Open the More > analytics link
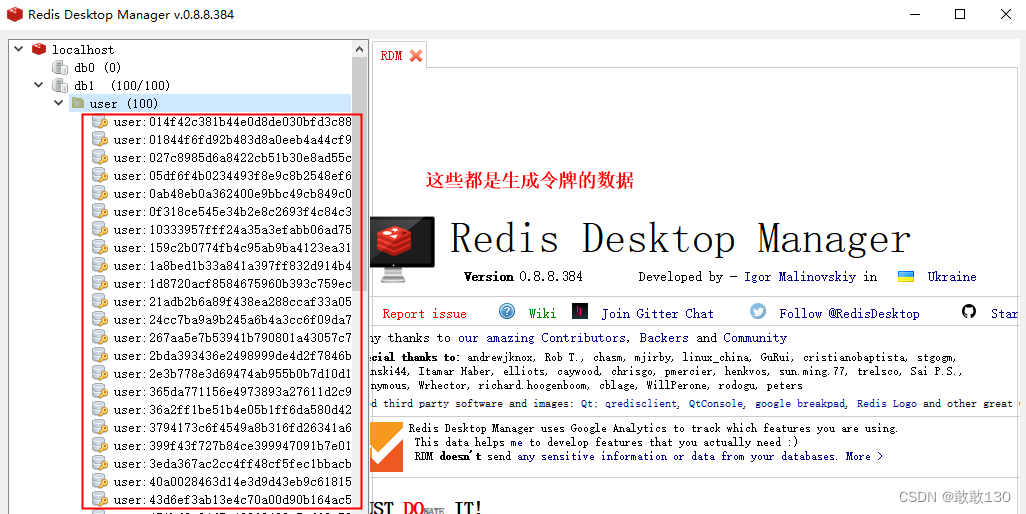1026x514 pixels. (x=864, y=456)
